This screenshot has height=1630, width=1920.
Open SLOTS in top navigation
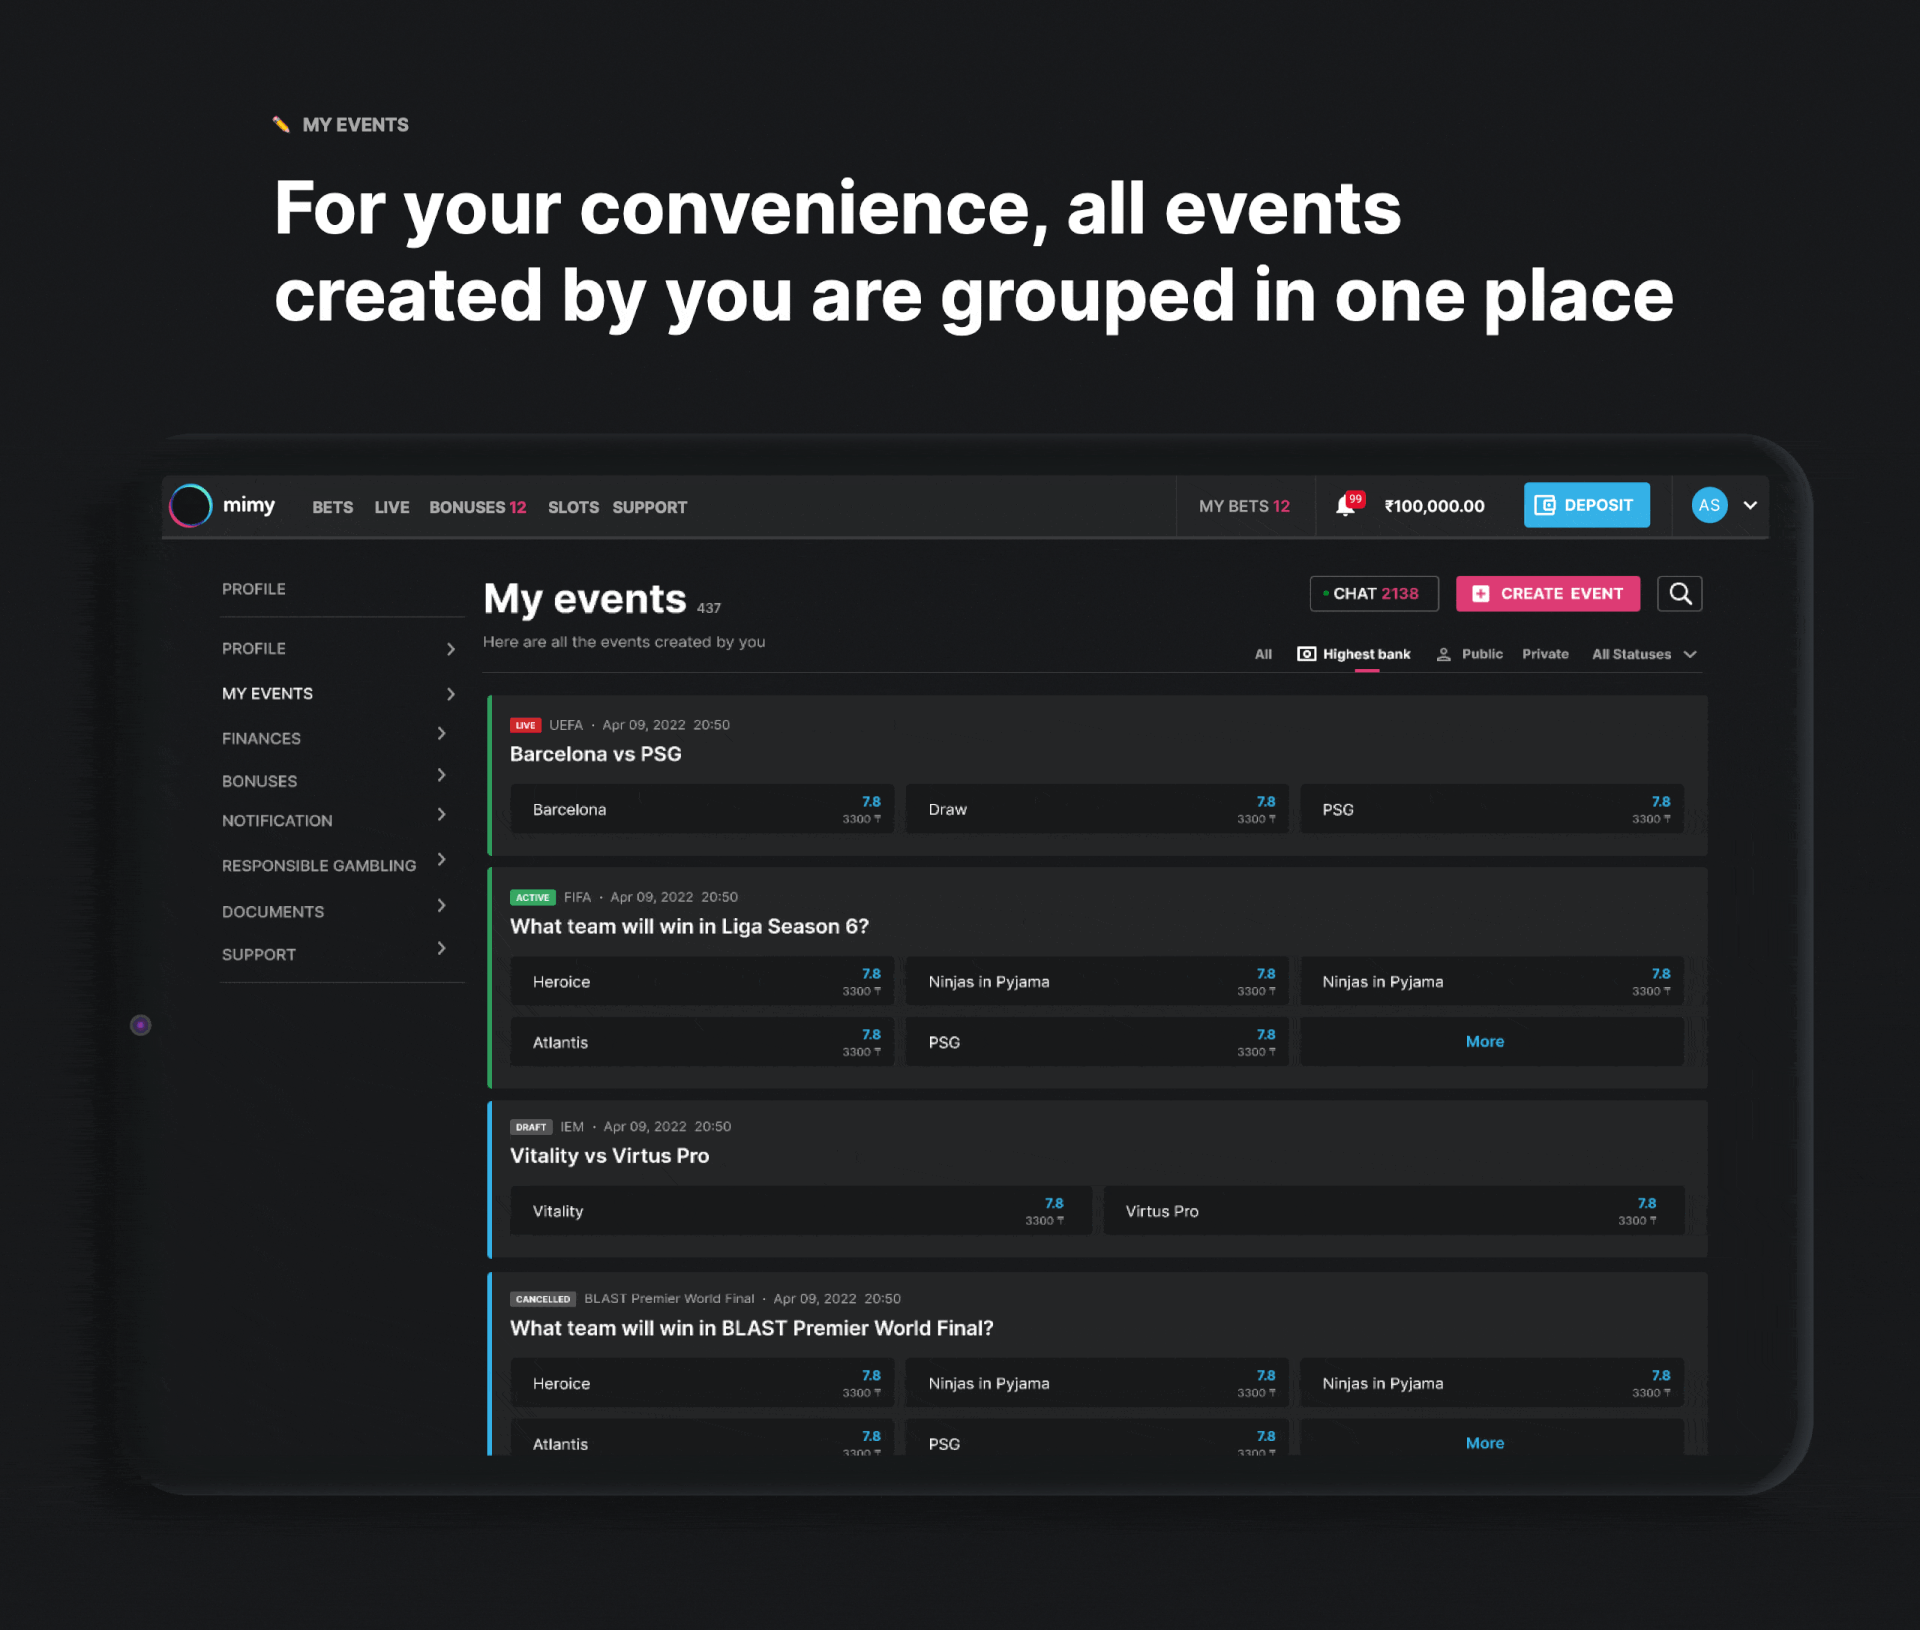(x=573, y=507)
